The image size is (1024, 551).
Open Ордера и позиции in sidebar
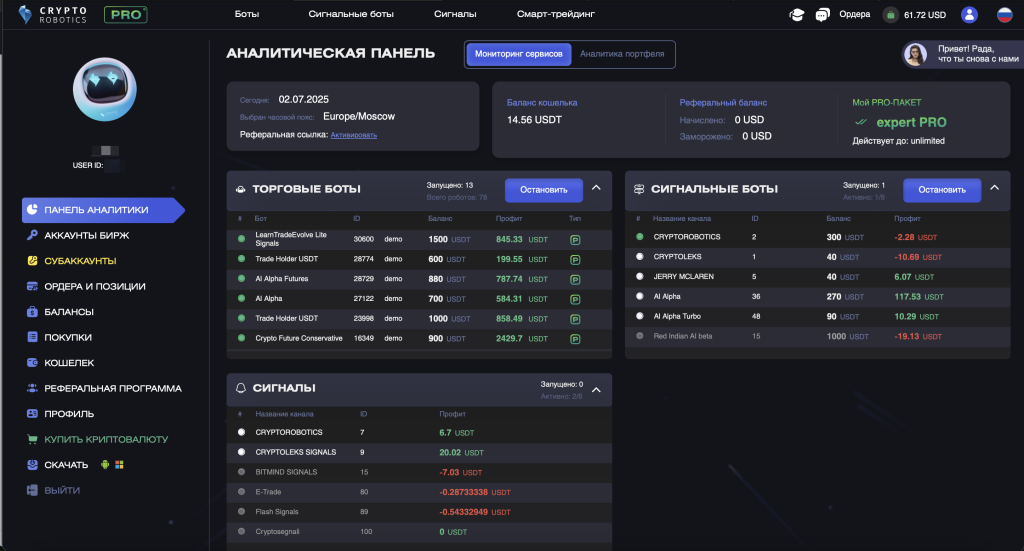pyautogui.click(x=95, y=287)
